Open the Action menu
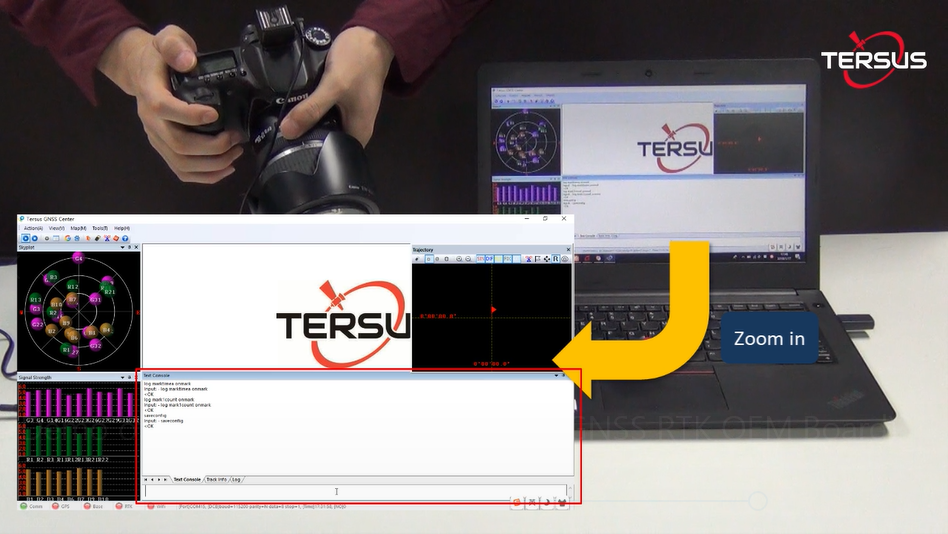This screenshot has width=948, height=534. tap(33, 228)
